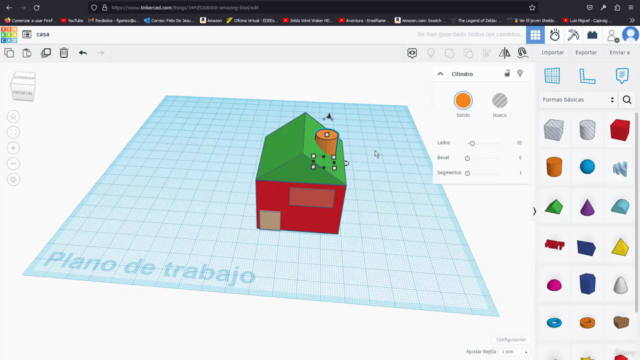Image resolution: width=640 pixels, height=360 pixels.
Task: Redo with the forward arrow icon
Action: tap(100, 53)
